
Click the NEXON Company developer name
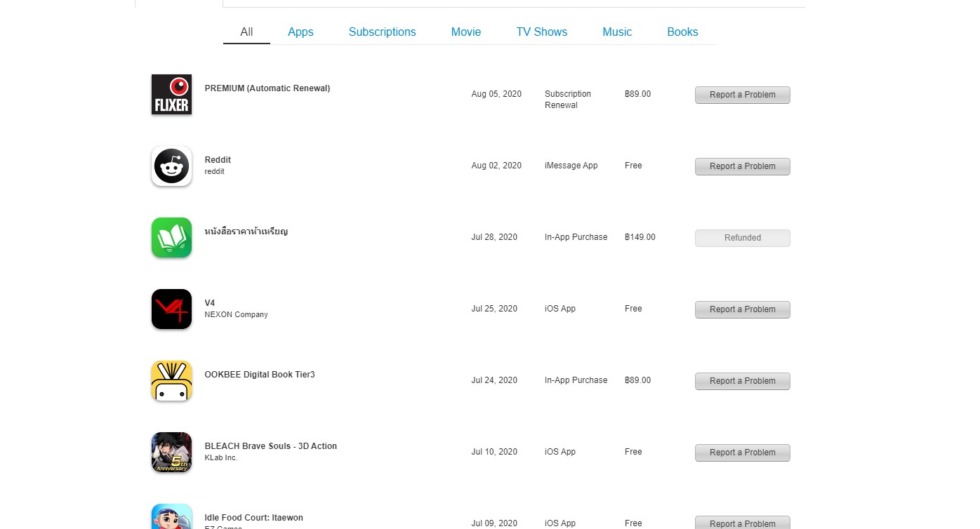point(236,315)
